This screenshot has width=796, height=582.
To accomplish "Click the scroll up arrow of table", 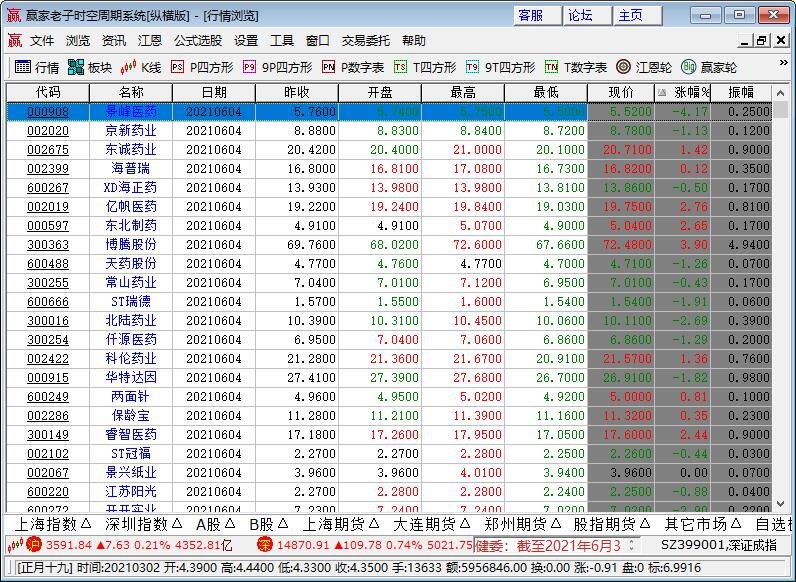I will 780,93.
